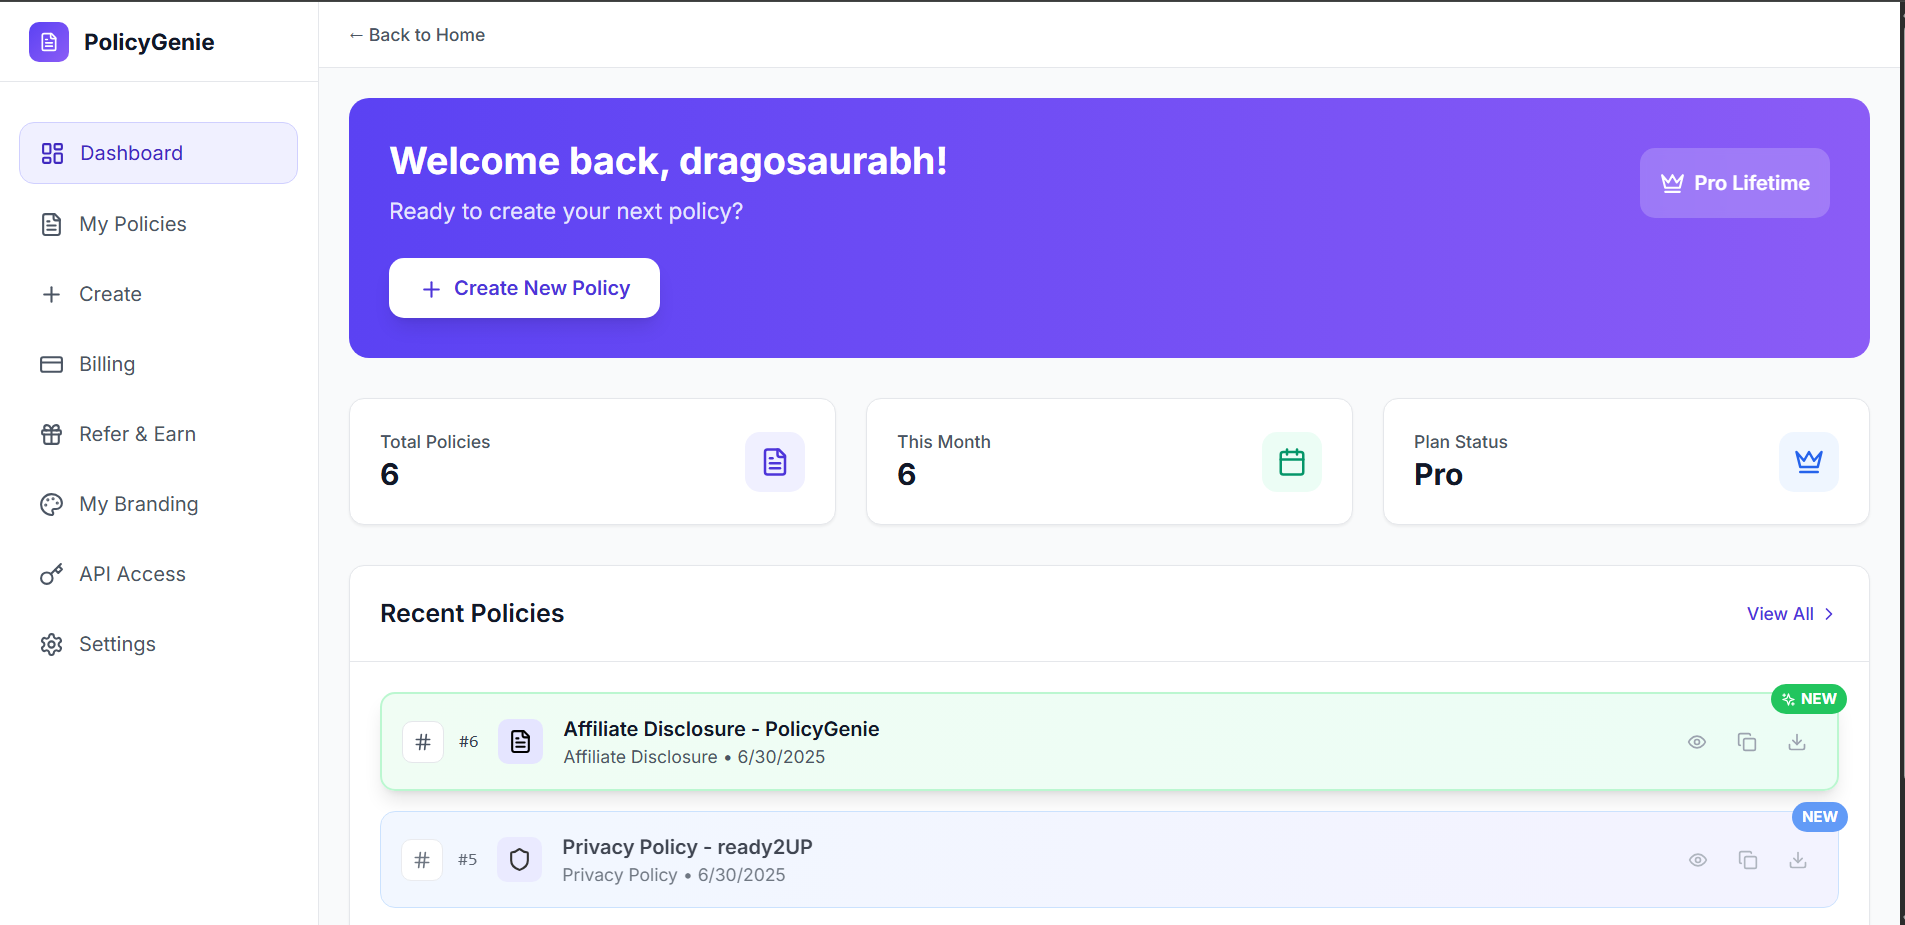Copy the Affiliate Disclosure policy
The image size is (1905, 925).
1747,742
